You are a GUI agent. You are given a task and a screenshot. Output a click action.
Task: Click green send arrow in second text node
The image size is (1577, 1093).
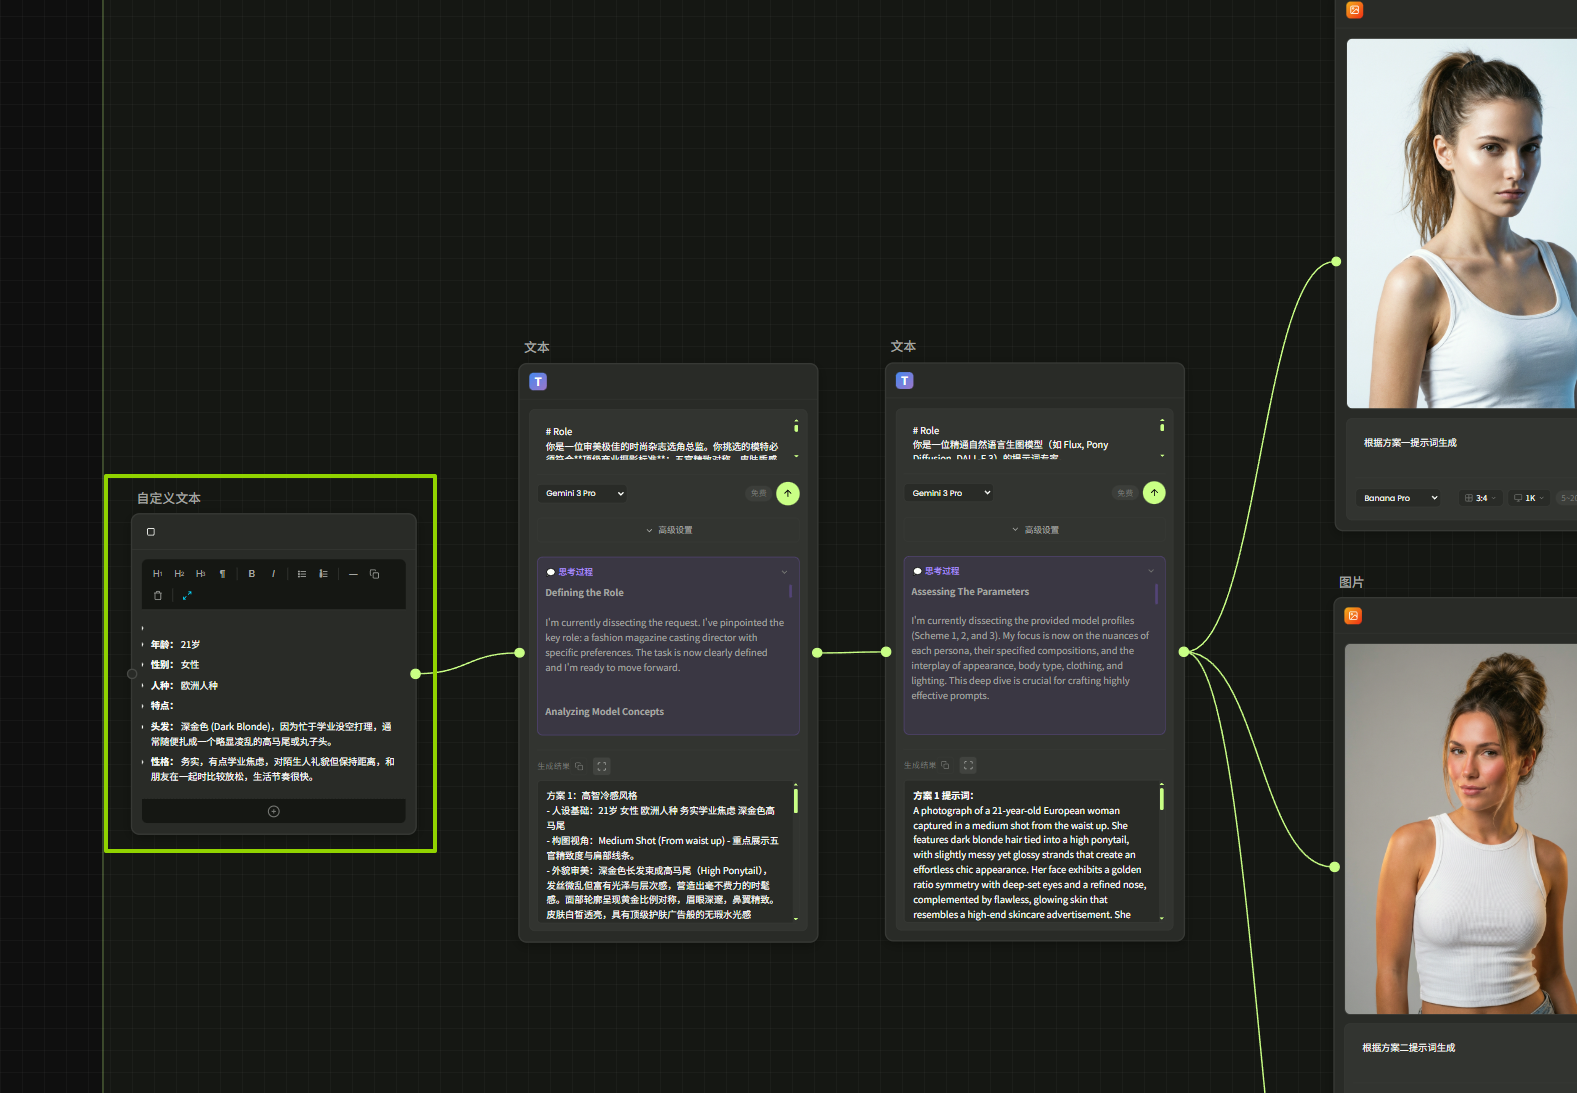[1154, 492]
